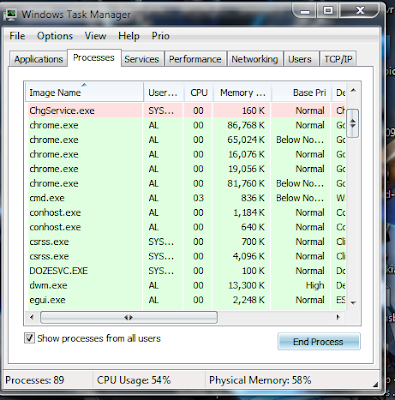This screenshot has width=395, height=400.
Task: Select the DOZESVC.EXE process
Action: [x=186, y=271]
